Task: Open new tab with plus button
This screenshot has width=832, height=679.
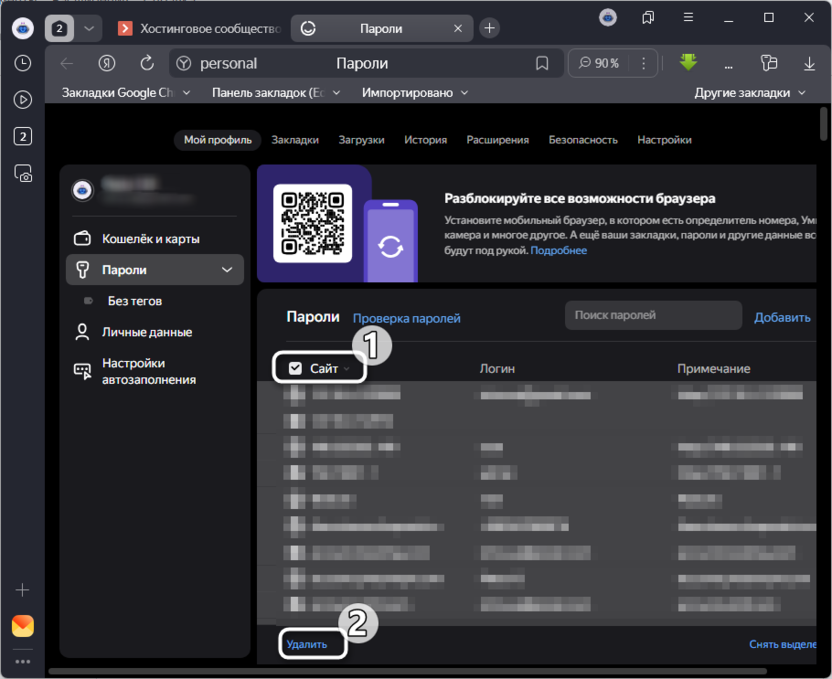Action: tap(489, 28)
